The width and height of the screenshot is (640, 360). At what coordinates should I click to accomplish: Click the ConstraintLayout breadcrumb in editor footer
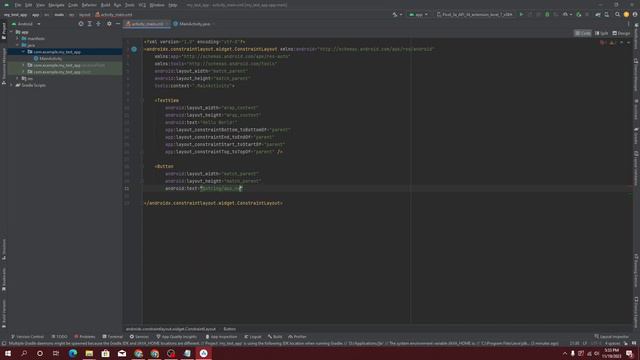(x=171, y=329)
